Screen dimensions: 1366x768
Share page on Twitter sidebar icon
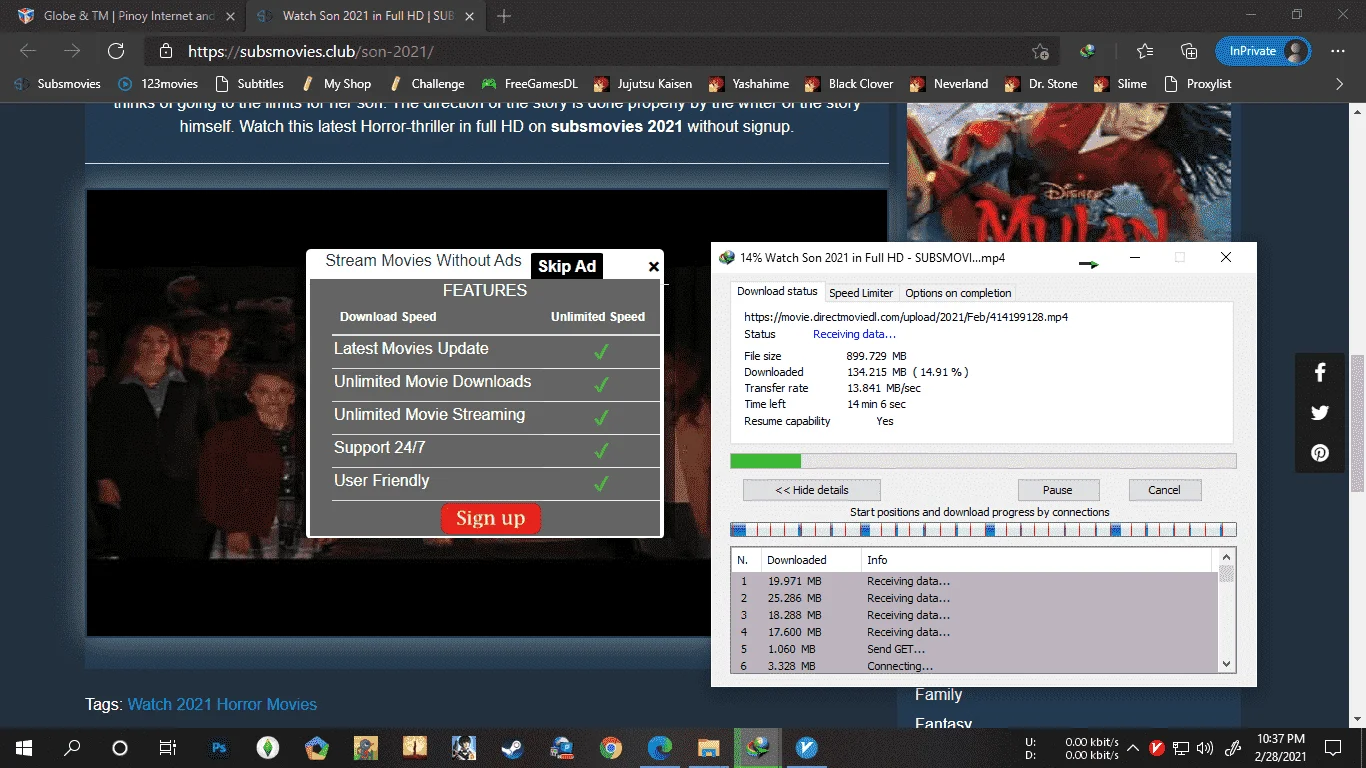tap(1320, 413)
